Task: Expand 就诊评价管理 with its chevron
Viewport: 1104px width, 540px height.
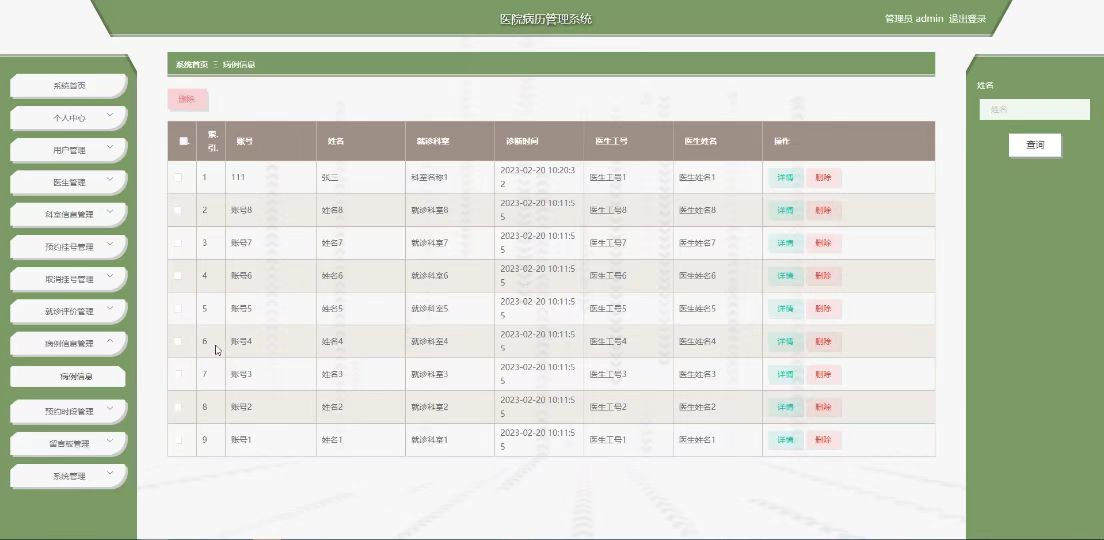Action: click(110, 308)
